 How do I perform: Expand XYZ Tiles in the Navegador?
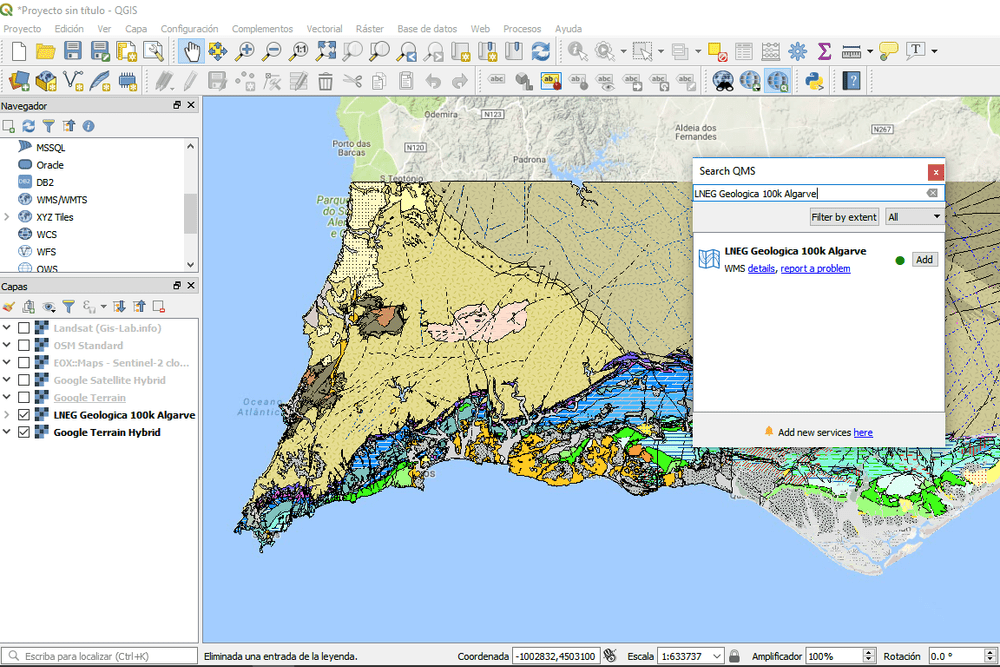click(x=9, y=217)
